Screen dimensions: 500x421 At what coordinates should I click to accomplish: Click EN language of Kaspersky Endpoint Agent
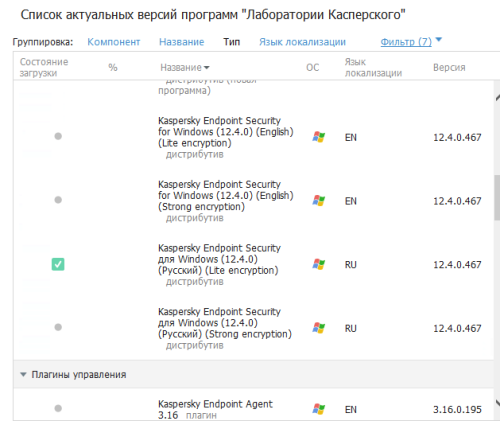point(351,409)
